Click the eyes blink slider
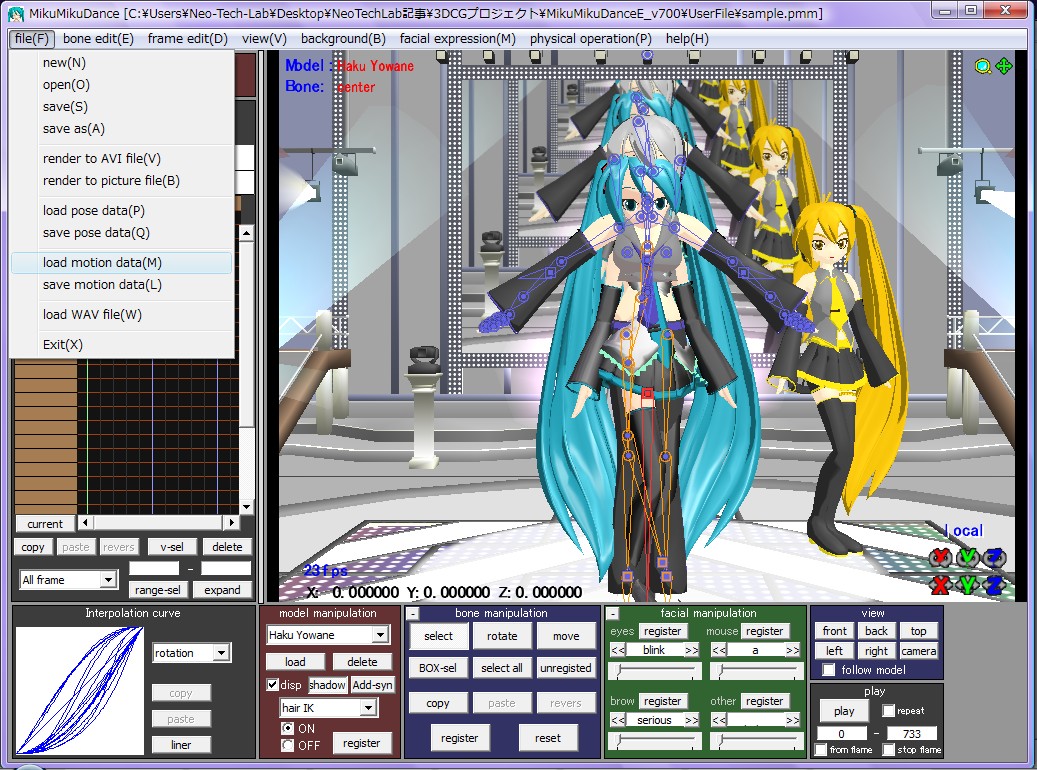Screen dimensions: 1037x770 coord(655,671)
